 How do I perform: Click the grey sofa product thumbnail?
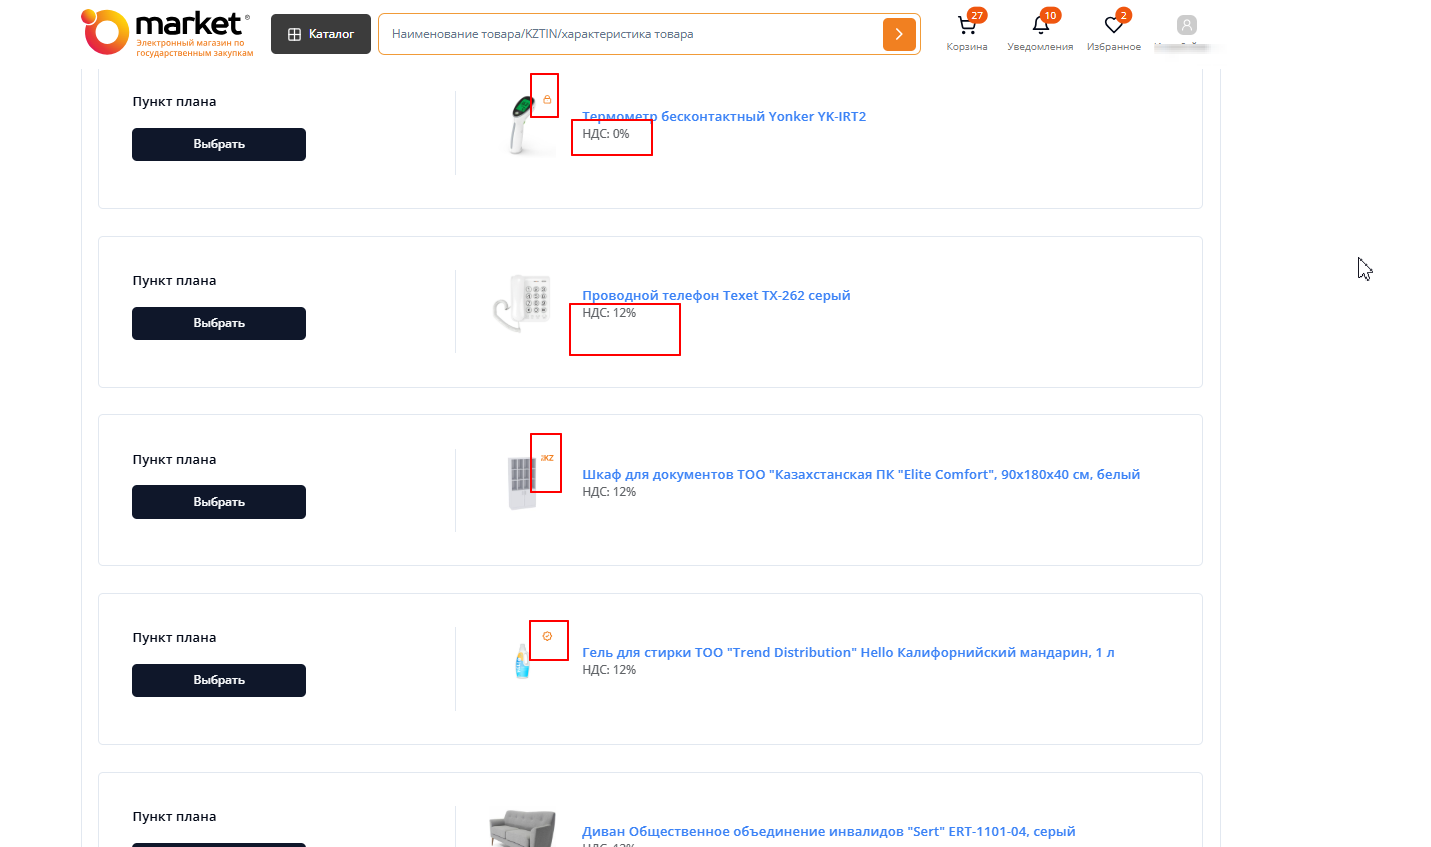[x=522, y=829]
